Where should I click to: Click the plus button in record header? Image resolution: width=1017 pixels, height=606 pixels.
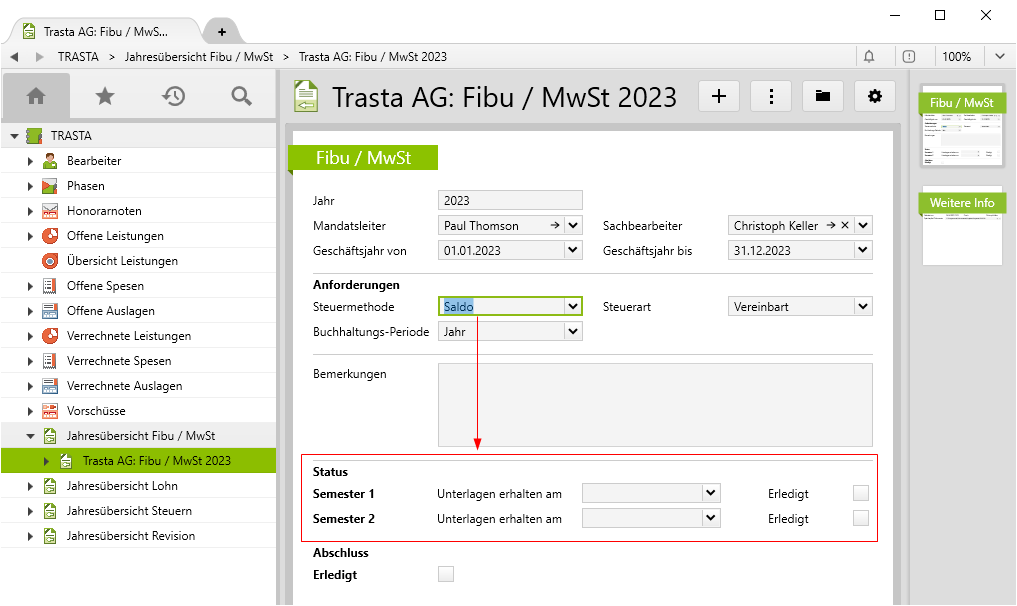718,96
